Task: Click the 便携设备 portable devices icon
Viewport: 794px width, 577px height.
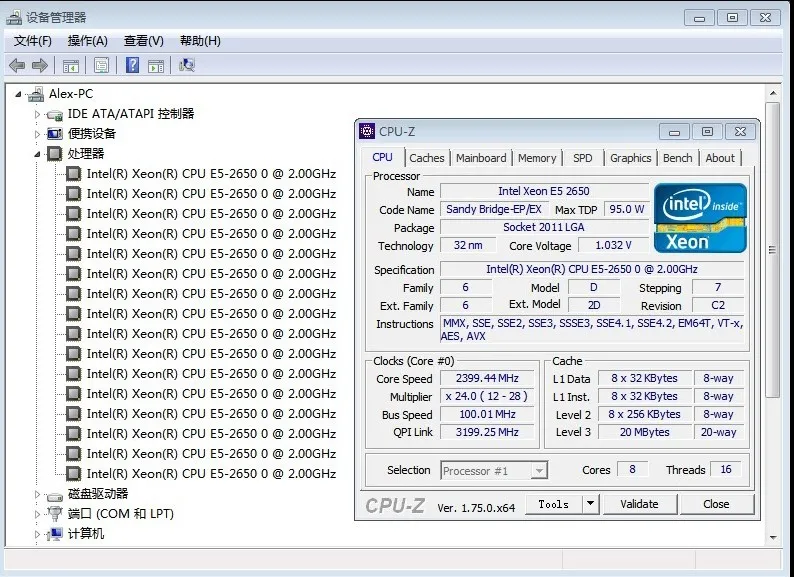Action: click(x=55, y=134)
